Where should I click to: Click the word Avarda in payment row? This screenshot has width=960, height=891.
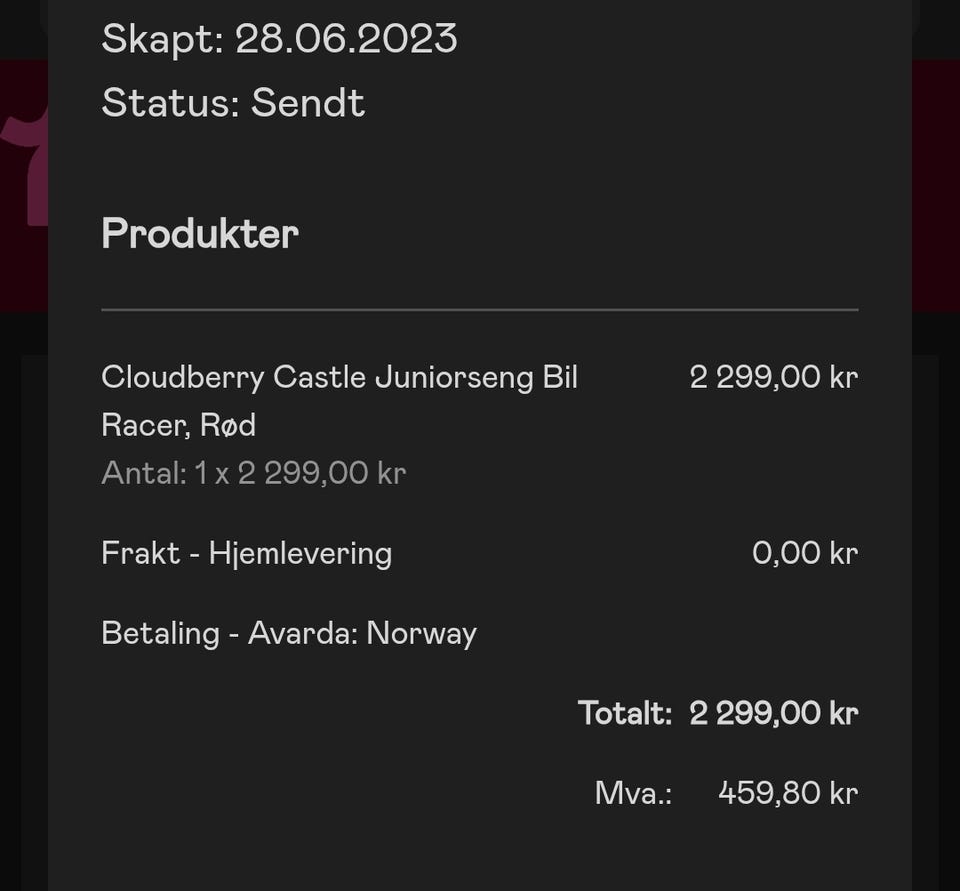point(302,633)
